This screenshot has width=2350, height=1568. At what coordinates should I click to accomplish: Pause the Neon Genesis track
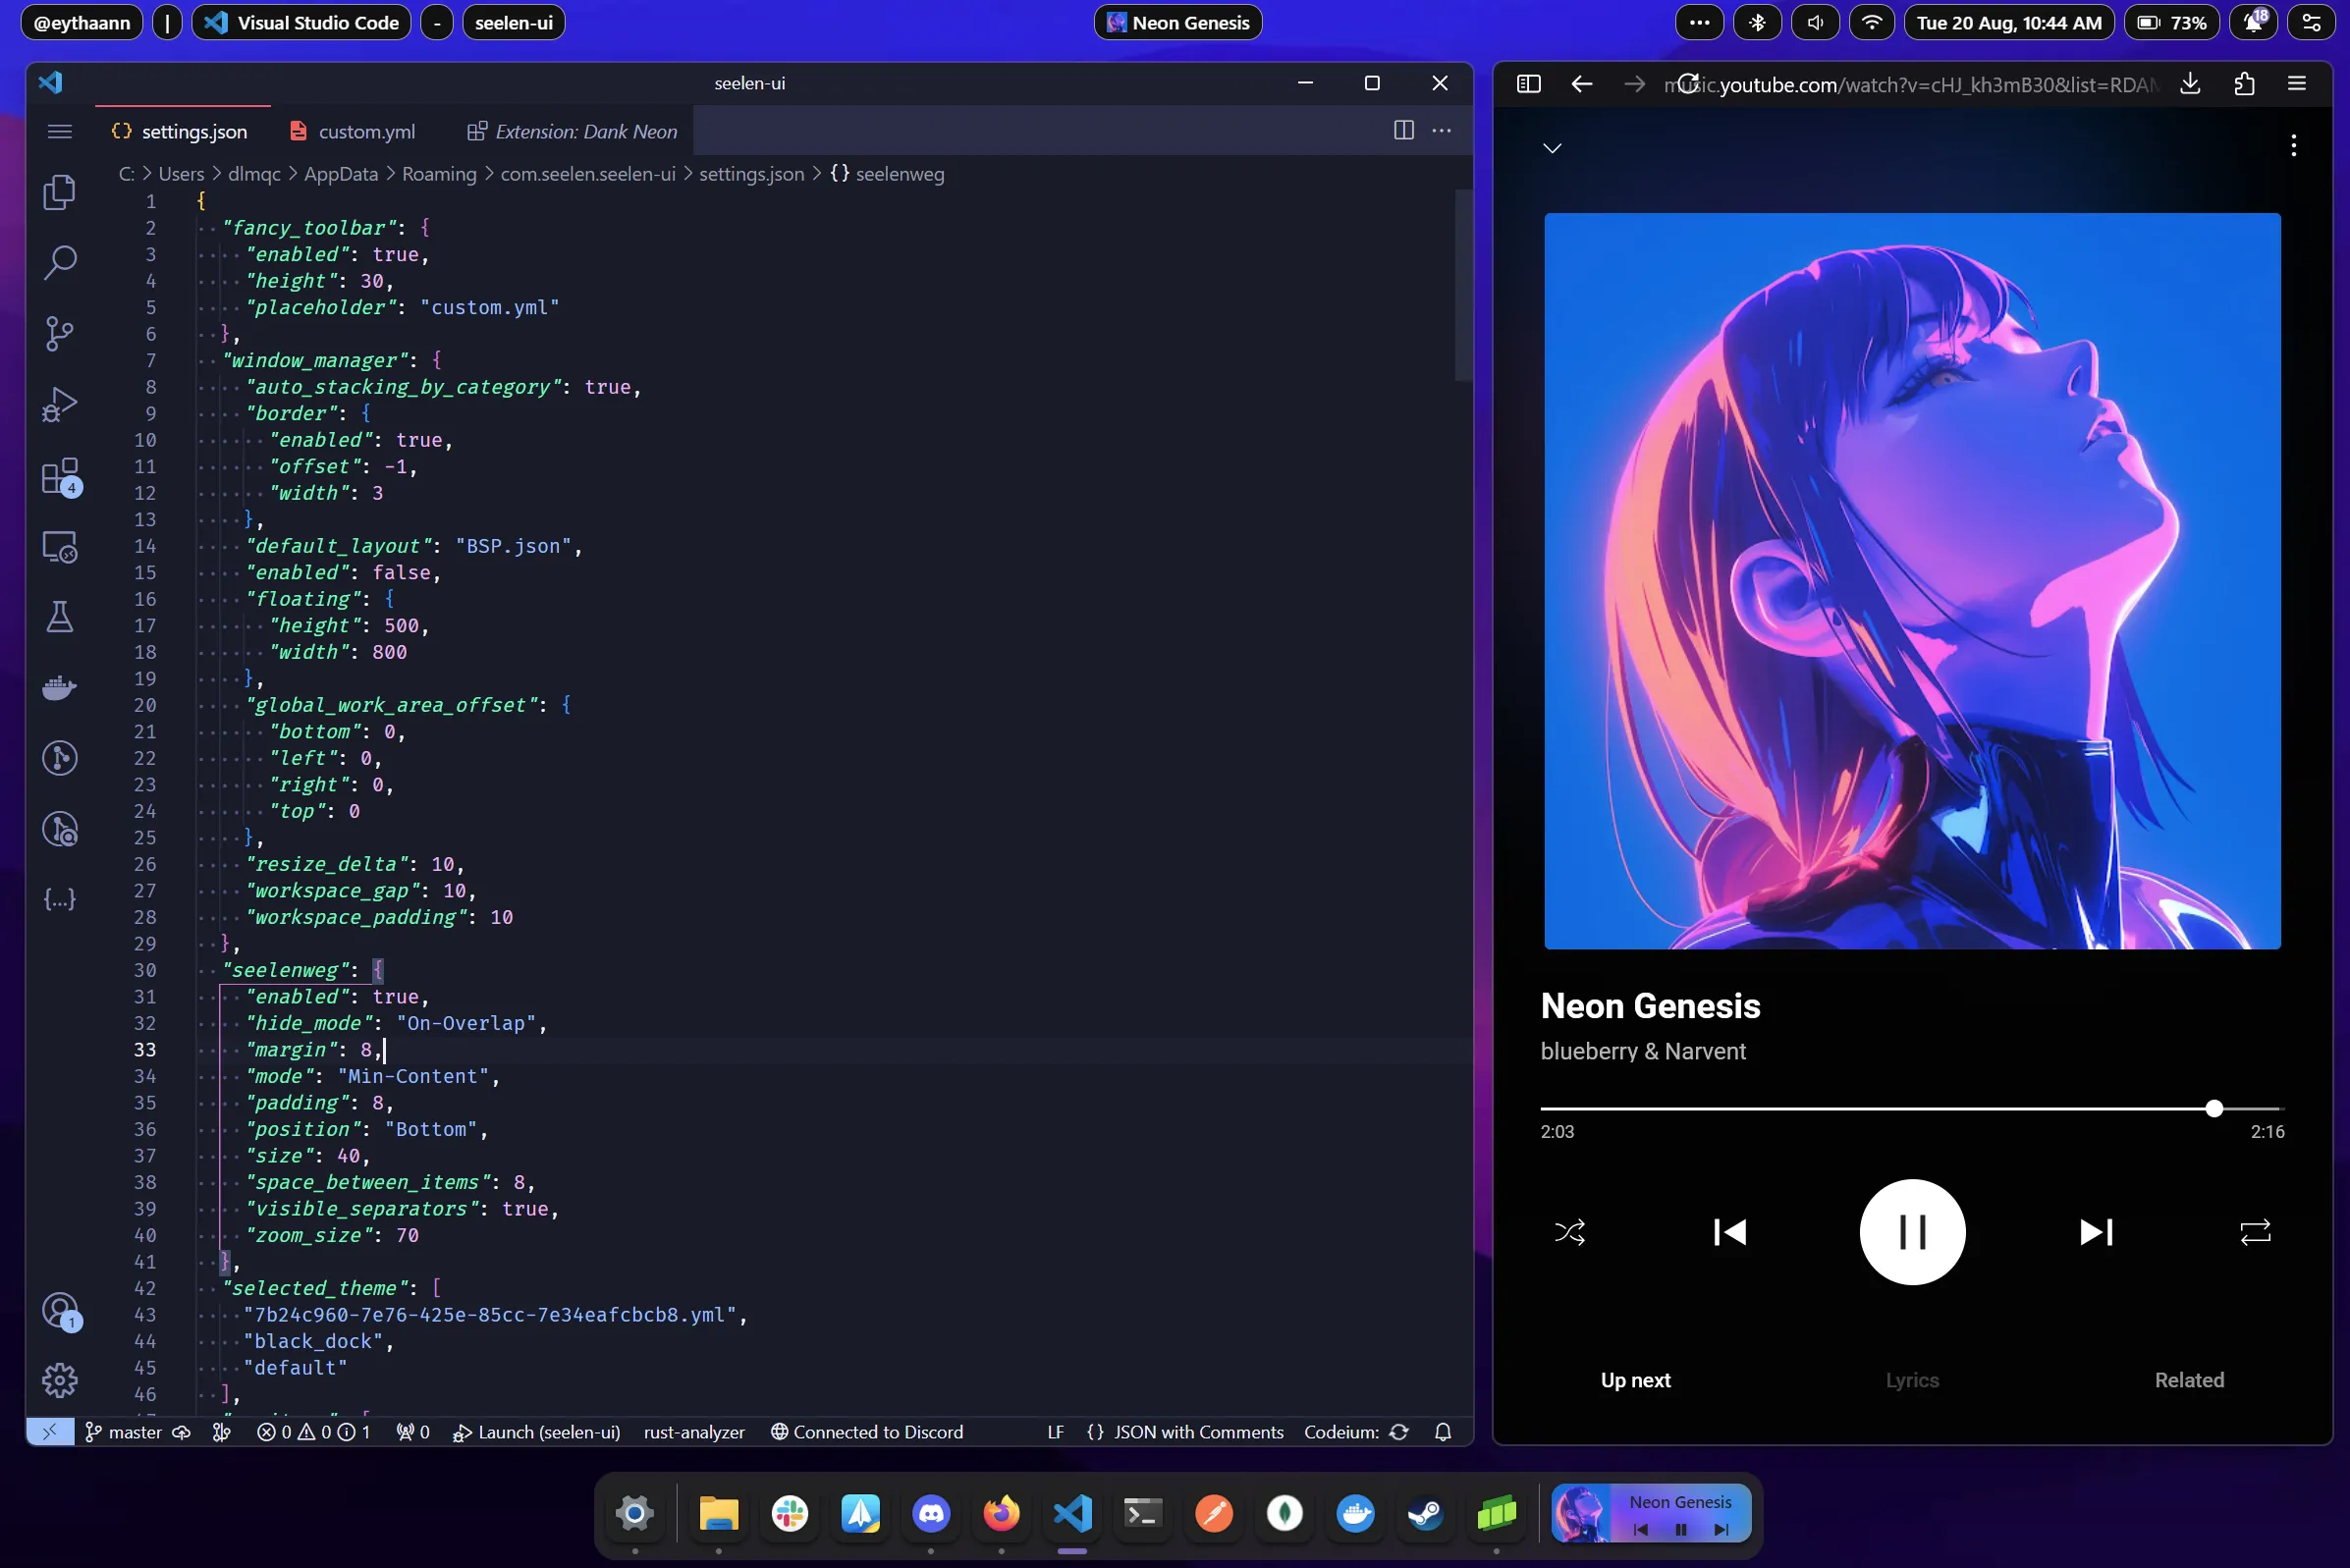(x=1911, y=1232)
